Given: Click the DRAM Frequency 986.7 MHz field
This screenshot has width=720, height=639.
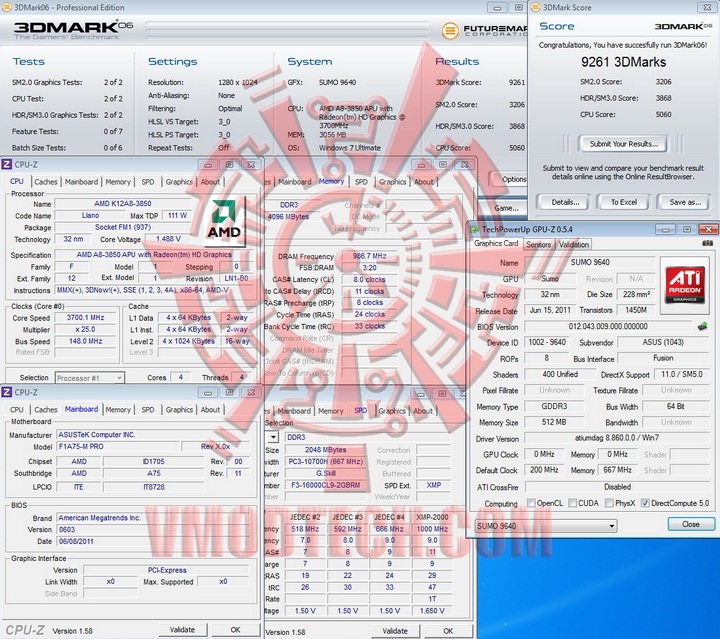Looking at the screenshot, I should click(x=370, y=256).
